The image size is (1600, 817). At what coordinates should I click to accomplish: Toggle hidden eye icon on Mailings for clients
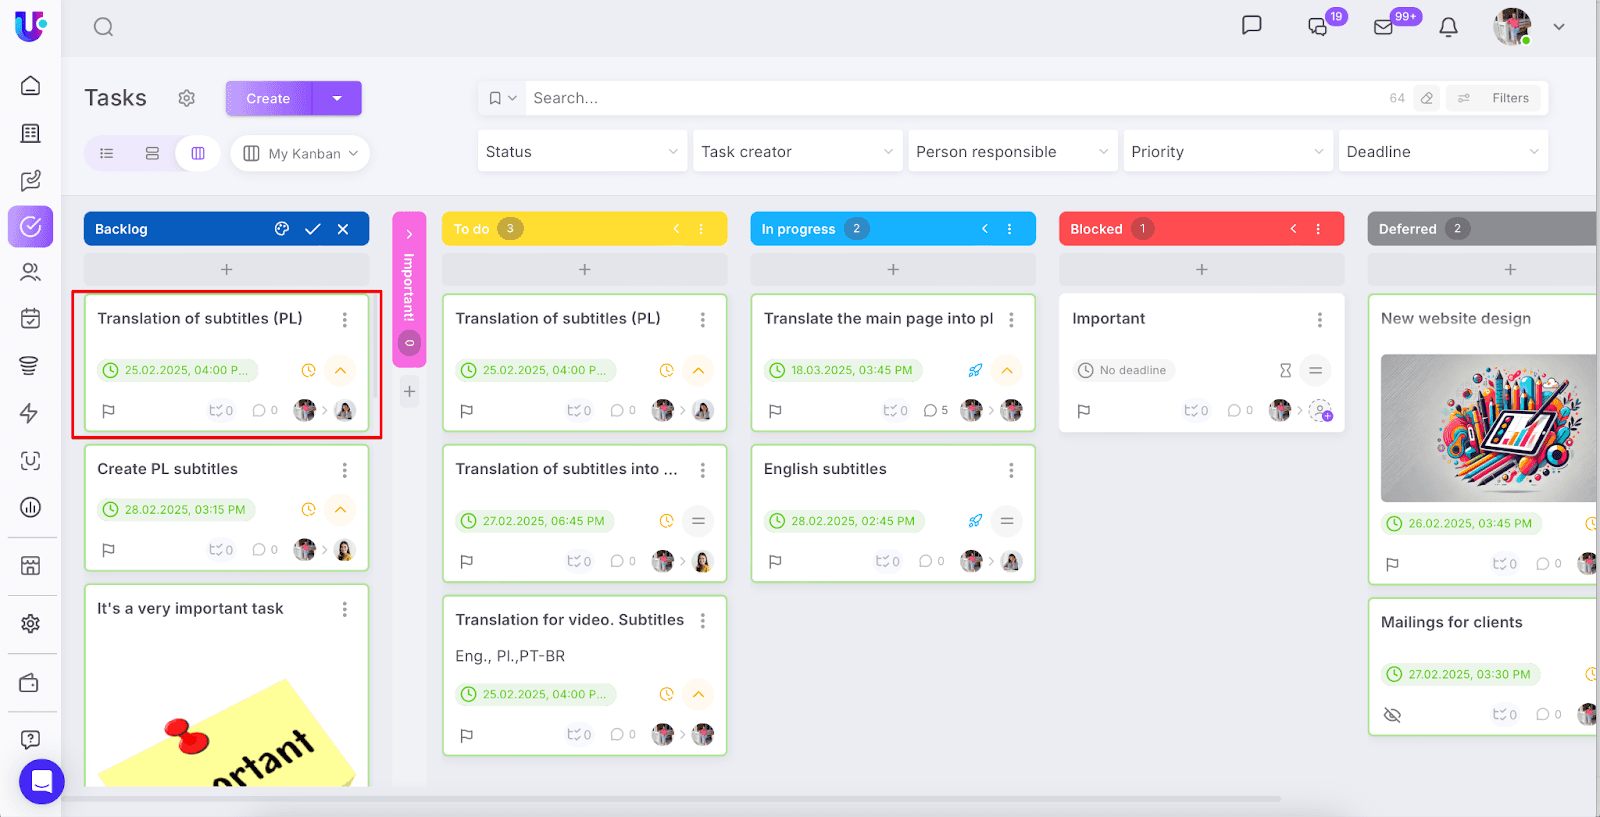point(1392,715)
